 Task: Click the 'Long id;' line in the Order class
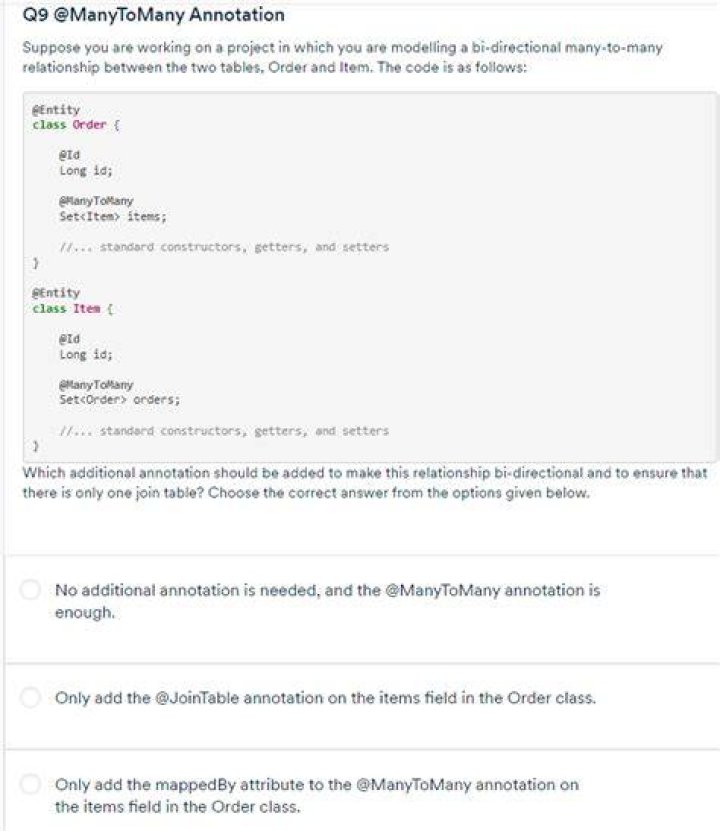(86, 171)
